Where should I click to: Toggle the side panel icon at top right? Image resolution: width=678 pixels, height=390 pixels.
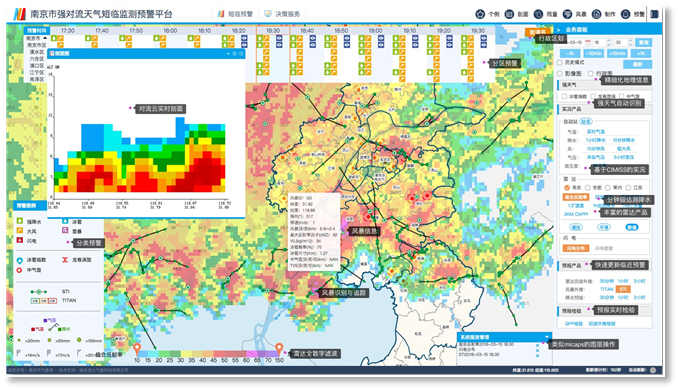click(x=655, y=14)
